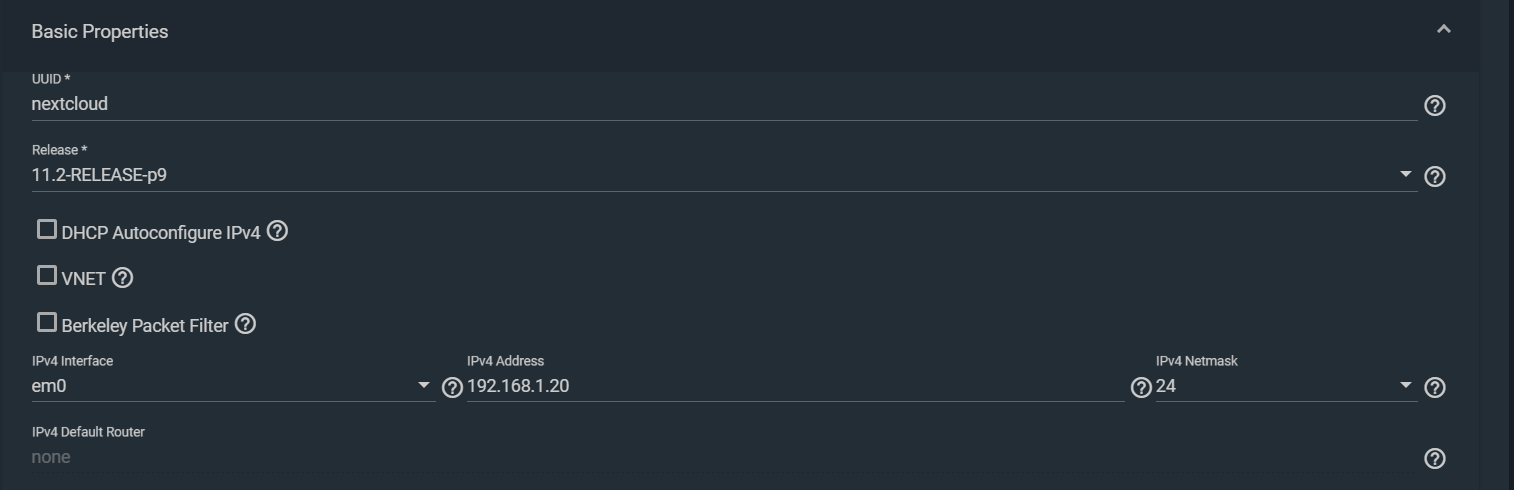Open help icon for IPv4 Default Router

point(1434,458)
